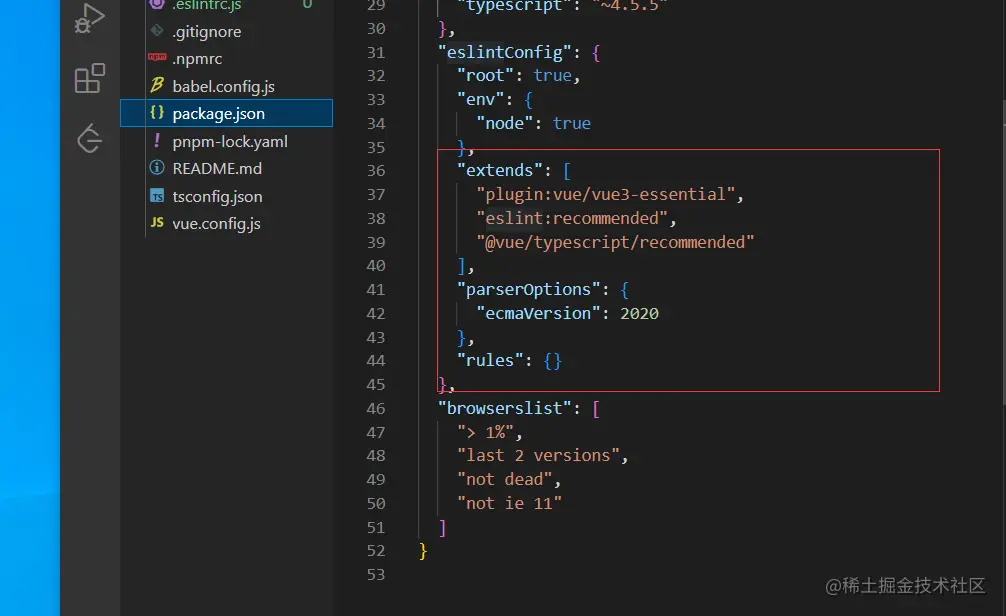Open the Run and Debug view
This screenshot has height=616, width=1006.
89,19
